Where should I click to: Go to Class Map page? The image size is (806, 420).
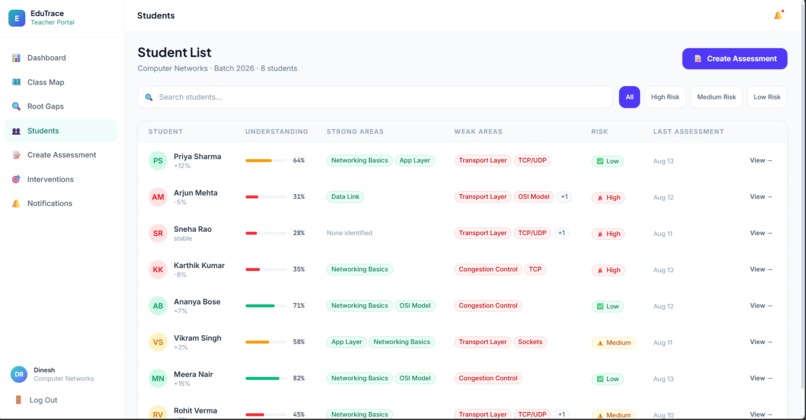[x=61, y=82]
